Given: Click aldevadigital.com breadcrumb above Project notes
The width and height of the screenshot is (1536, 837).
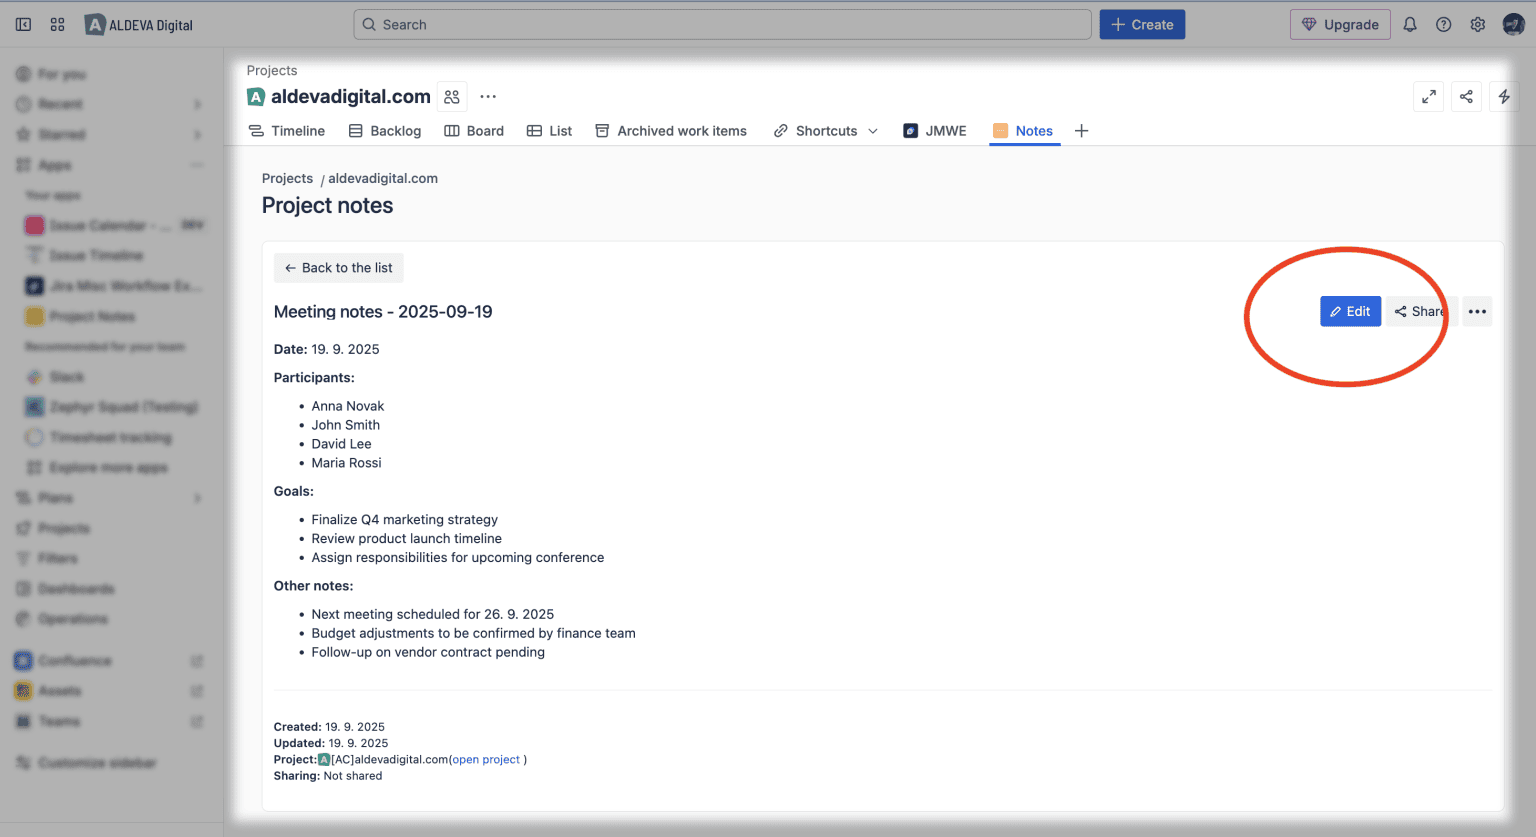Looking at the screenshot, I should [x=383, y=179].
